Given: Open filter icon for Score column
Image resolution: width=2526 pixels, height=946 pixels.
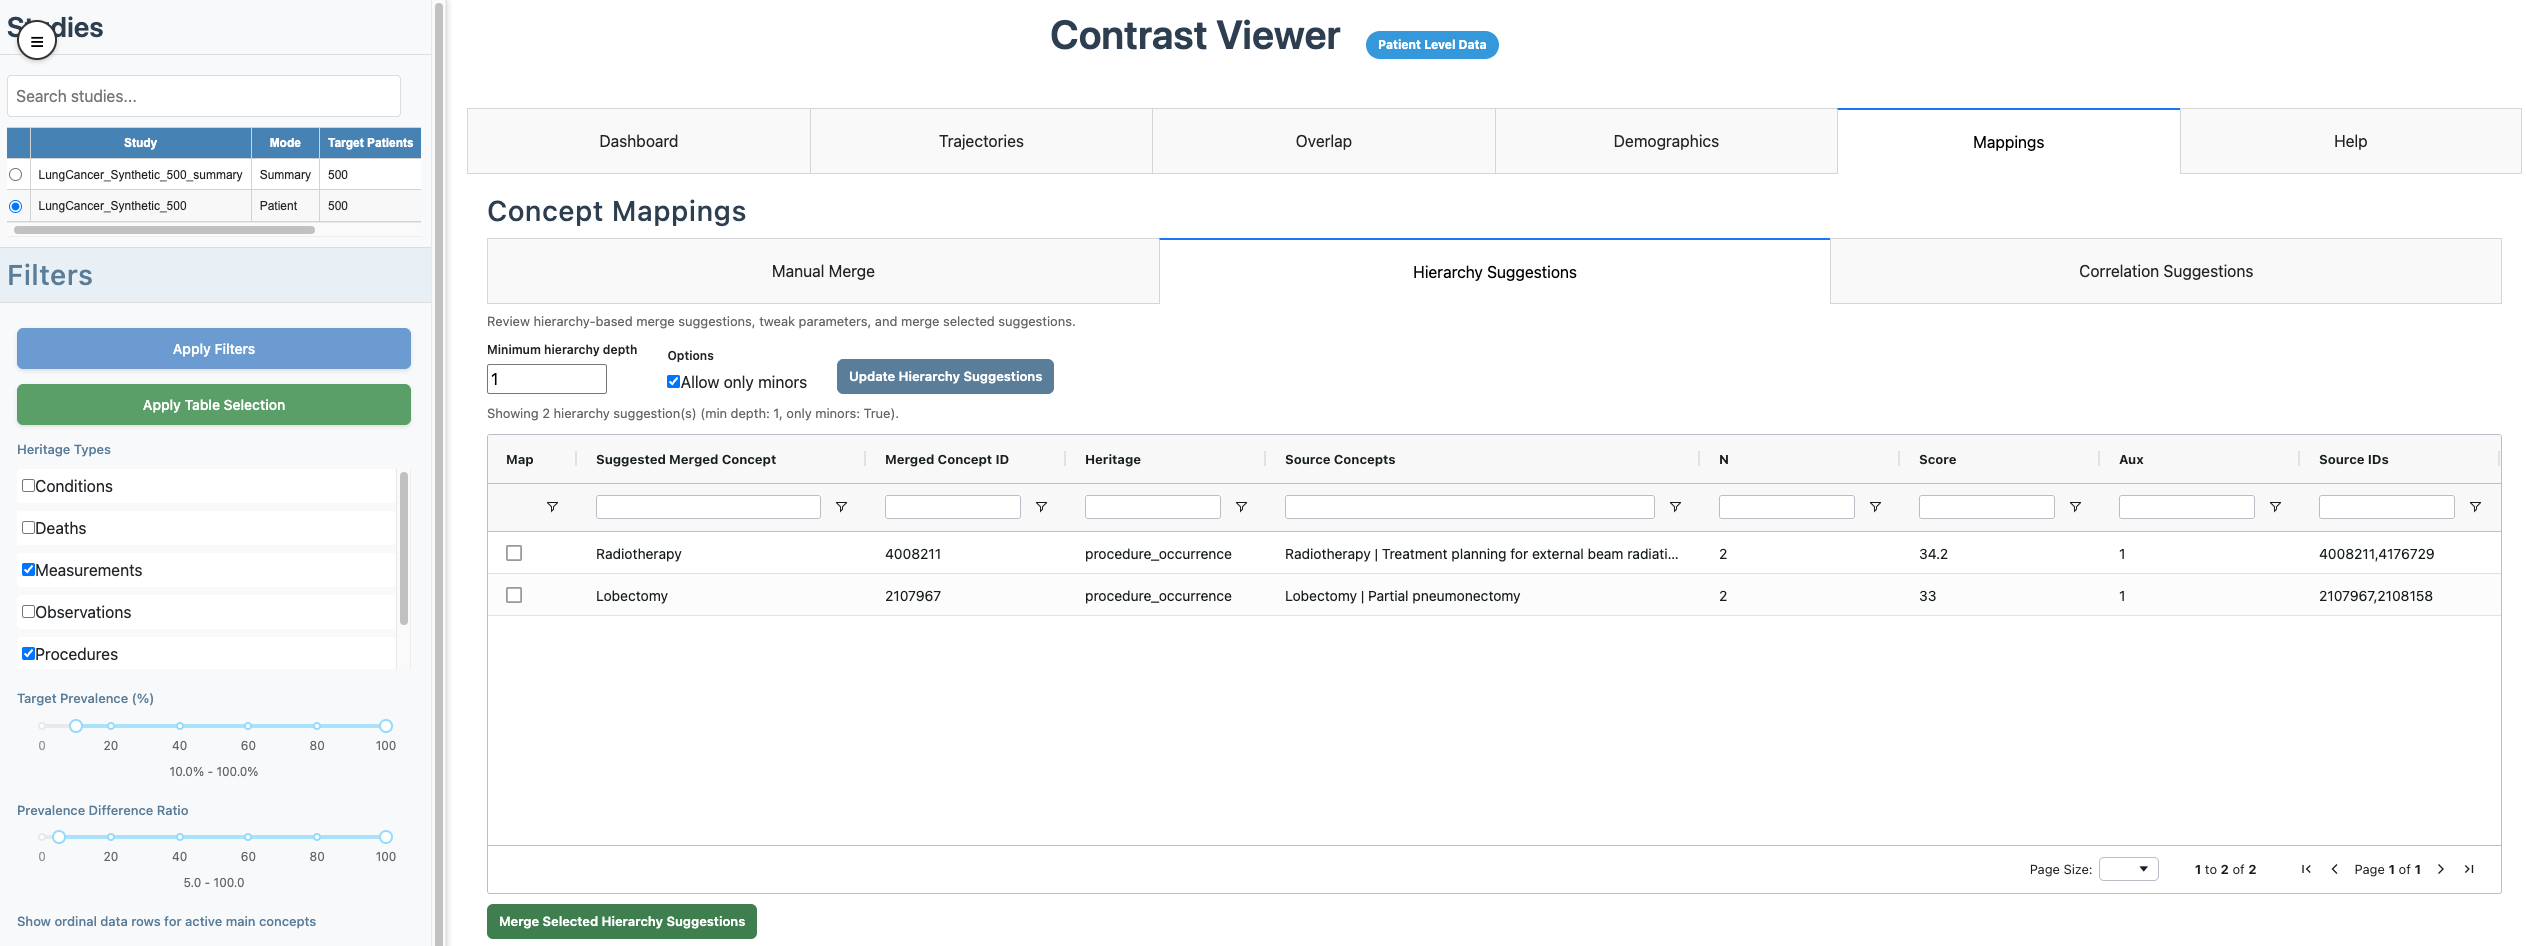Looking at the screenshot, I should point(2075,507).
